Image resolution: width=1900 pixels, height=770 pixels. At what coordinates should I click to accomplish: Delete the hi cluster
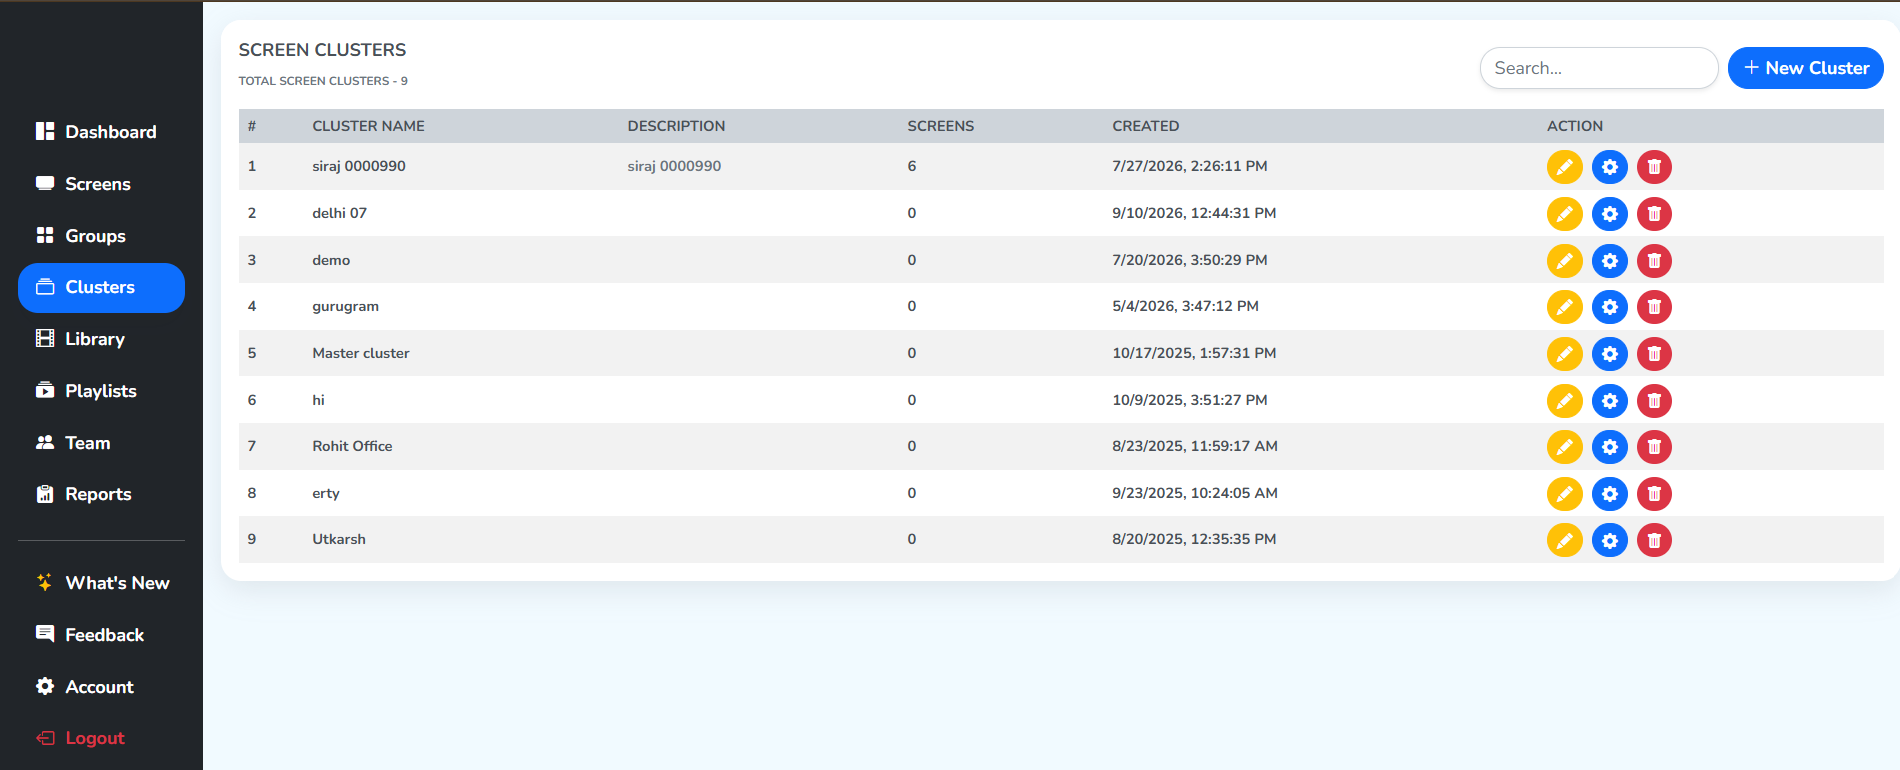(x=1654, y=401)
